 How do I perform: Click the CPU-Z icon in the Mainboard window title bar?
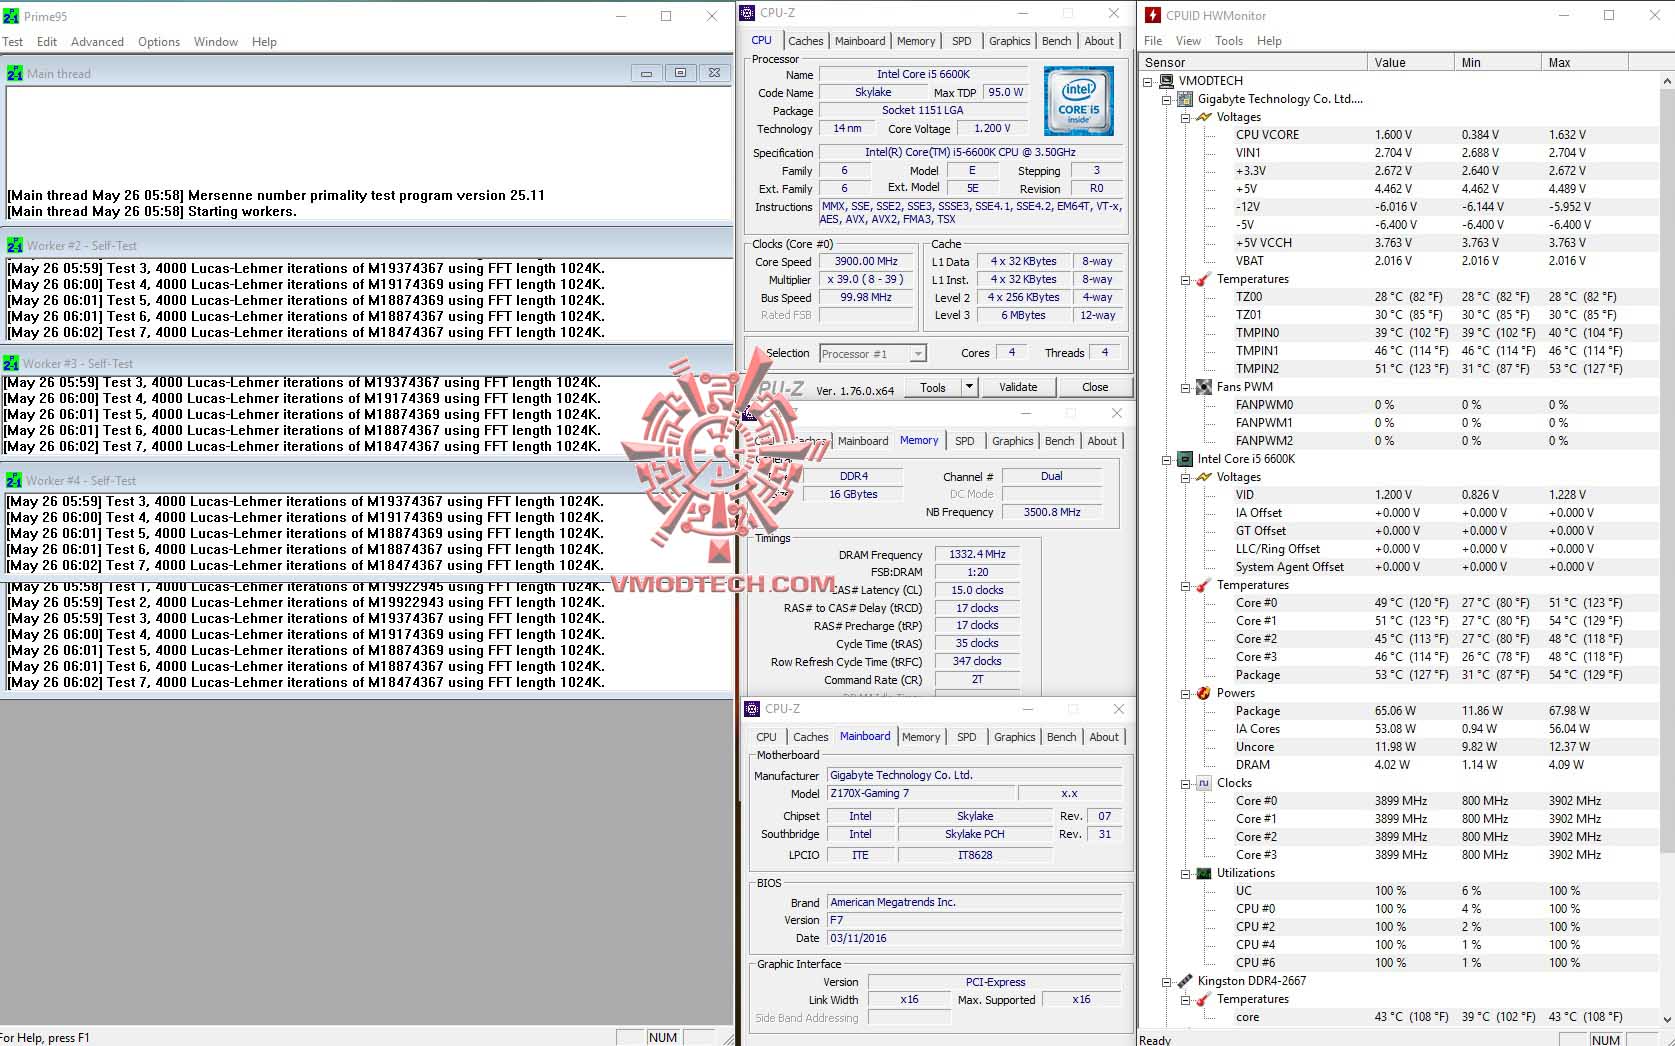tap(753, 709)
